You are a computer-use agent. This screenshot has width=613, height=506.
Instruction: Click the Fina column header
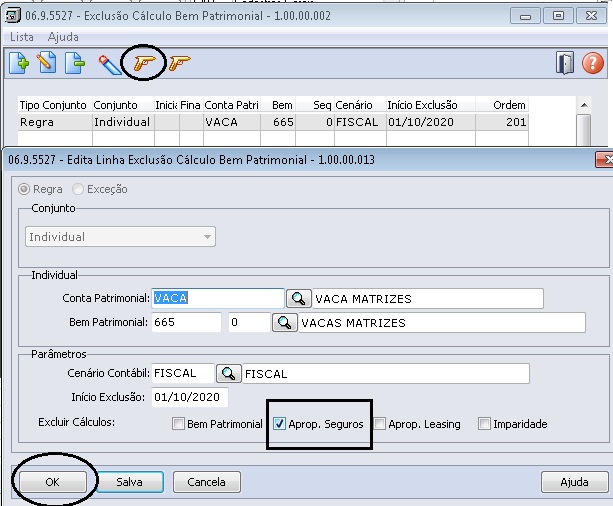[191, 105]
